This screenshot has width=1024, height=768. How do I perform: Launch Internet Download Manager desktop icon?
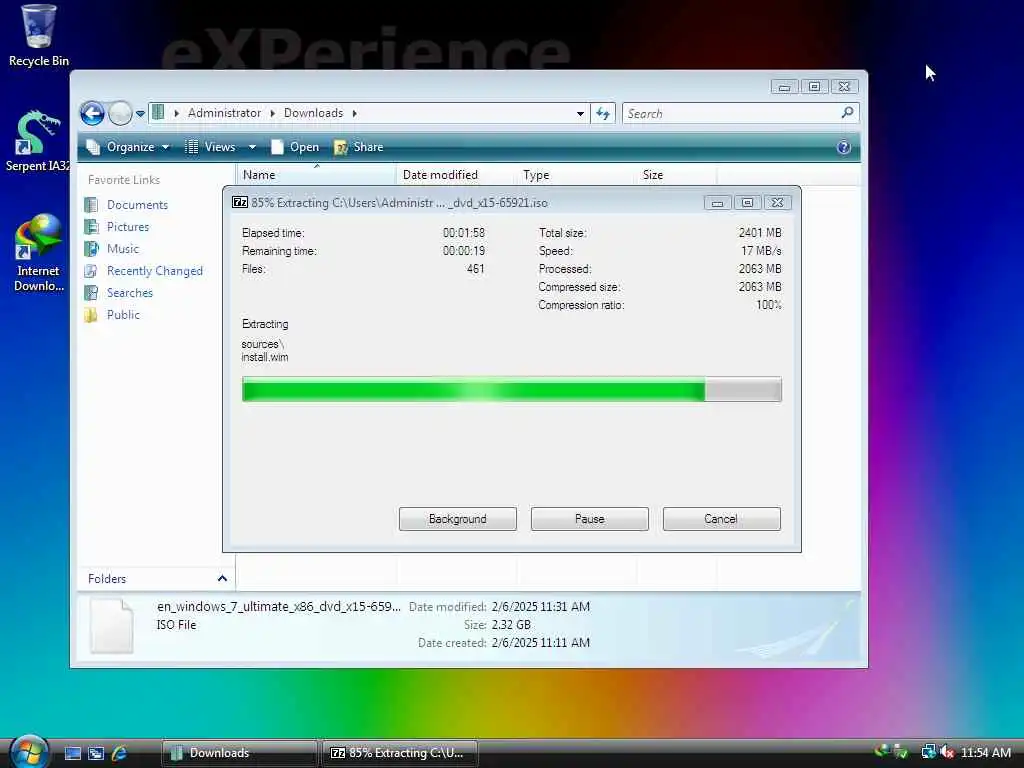(x=38, y=253)
